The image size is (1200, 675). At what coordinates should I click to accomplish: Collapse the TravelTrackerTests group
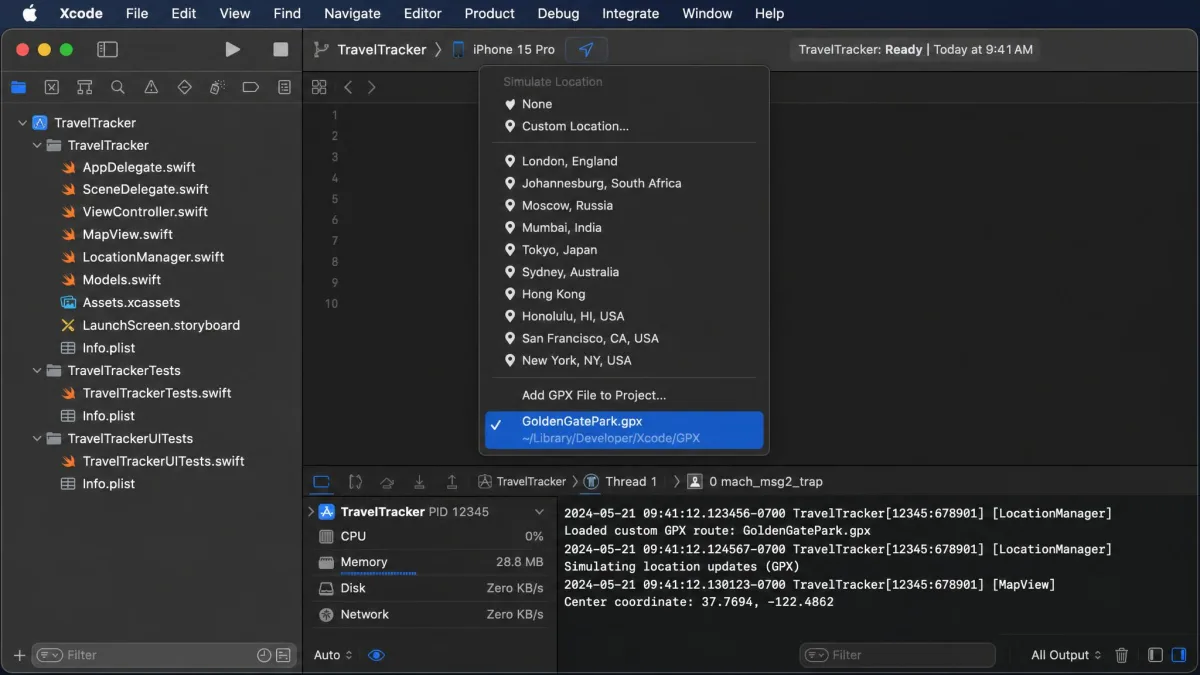coord(37,371)
